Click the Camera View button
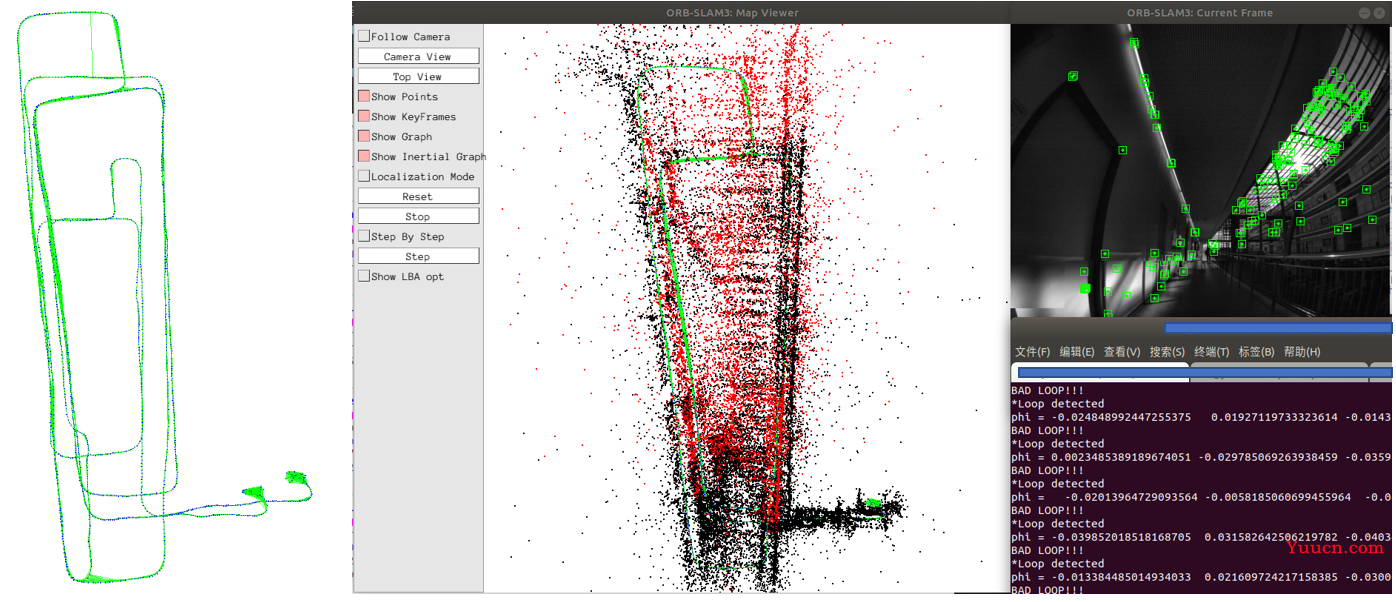 [418, 57]
